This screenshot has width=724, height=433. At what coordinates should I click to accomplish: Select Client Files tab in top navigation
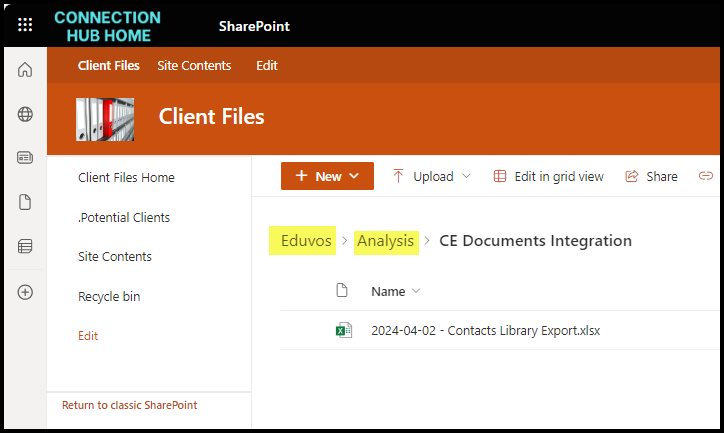click(108, 66)
